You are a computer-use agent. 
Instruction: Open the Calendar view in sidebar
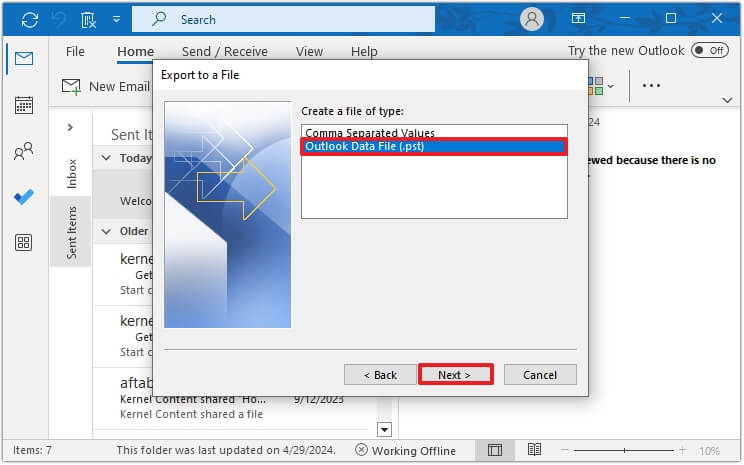(x=24, y=105)
